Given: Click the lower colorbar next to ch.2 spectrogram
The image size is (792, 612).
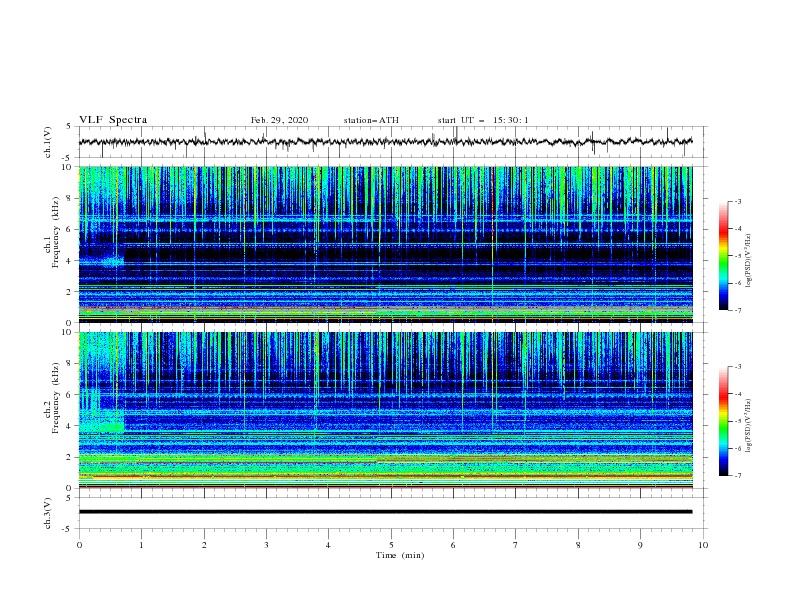Looking at the screenshot, I should [x=723, y=421].
